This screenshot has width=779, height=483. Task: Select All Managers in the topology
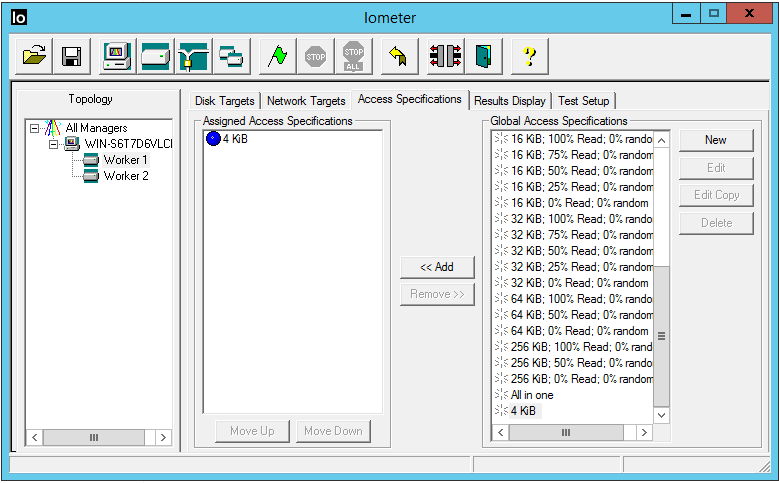pyautogui.click(x=96, y=128)
